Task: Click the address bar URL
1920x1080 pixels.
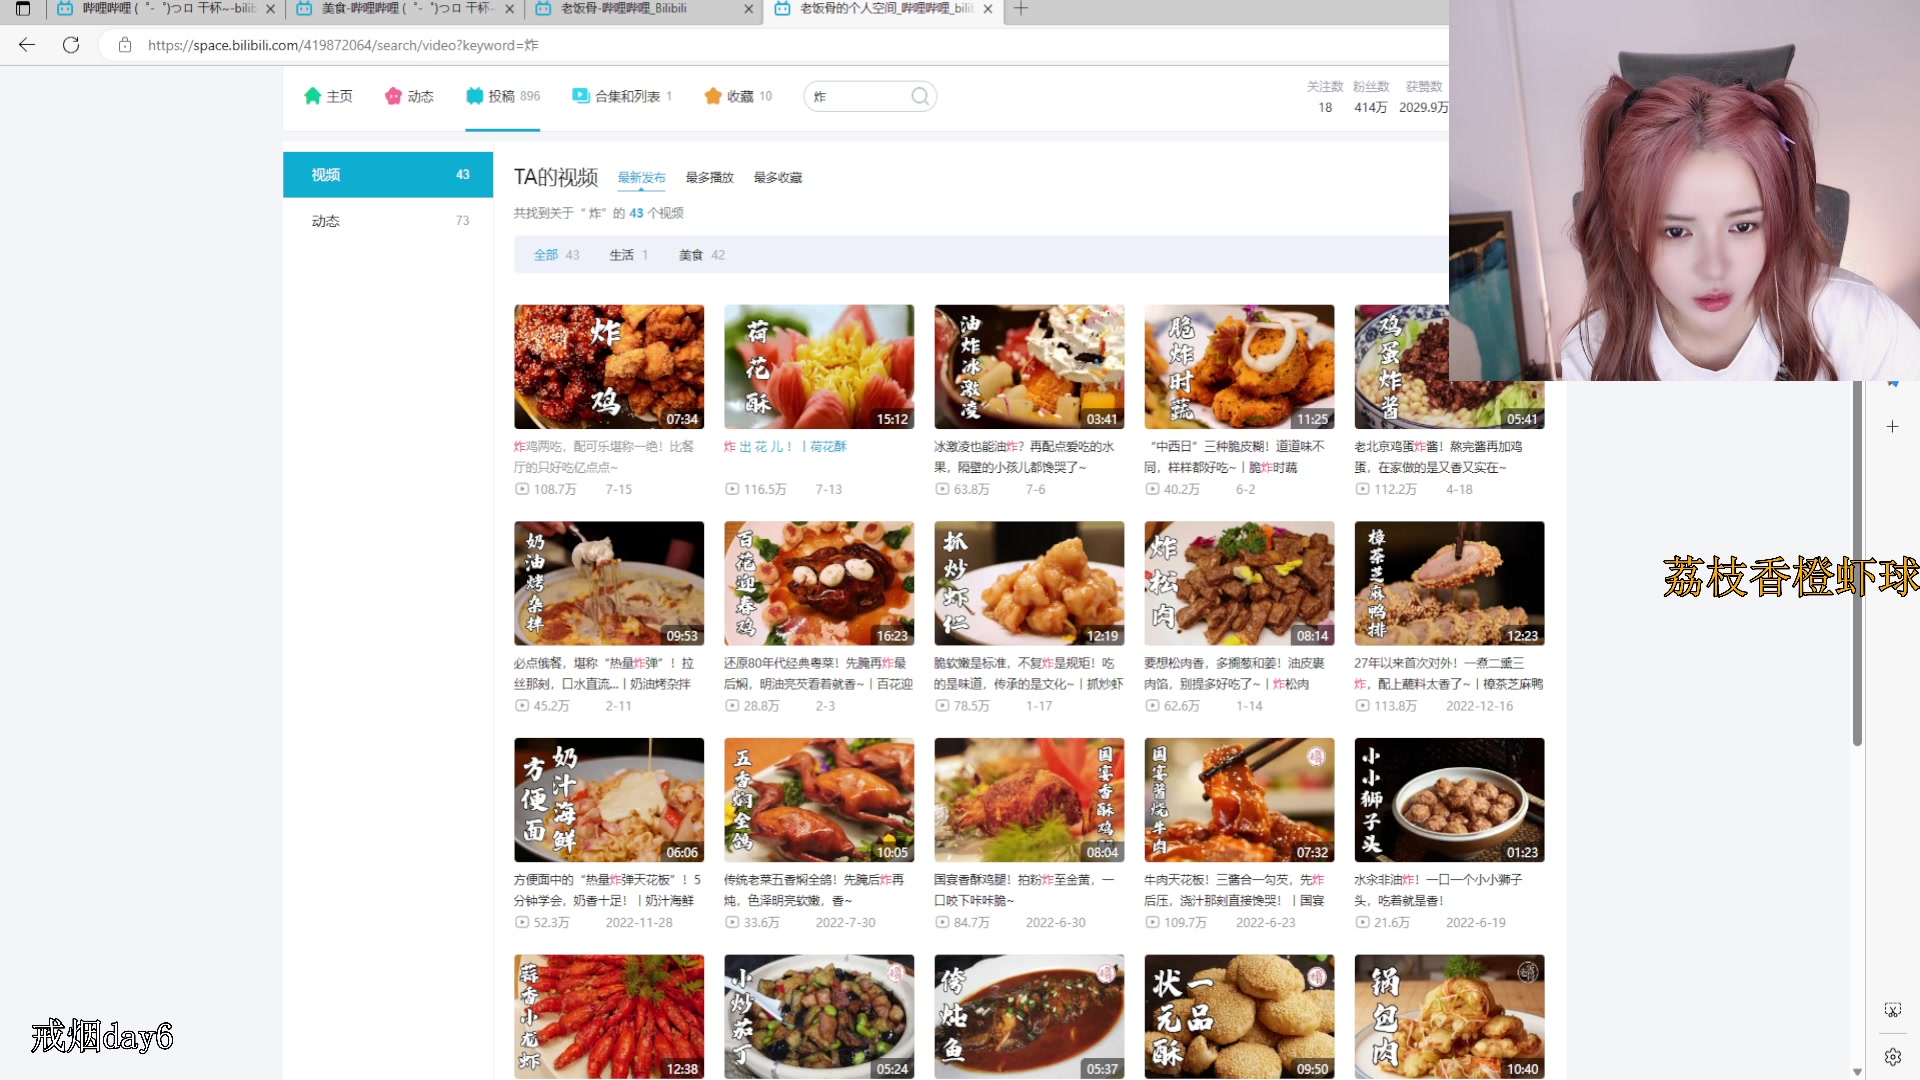Action: coord(343,45)
